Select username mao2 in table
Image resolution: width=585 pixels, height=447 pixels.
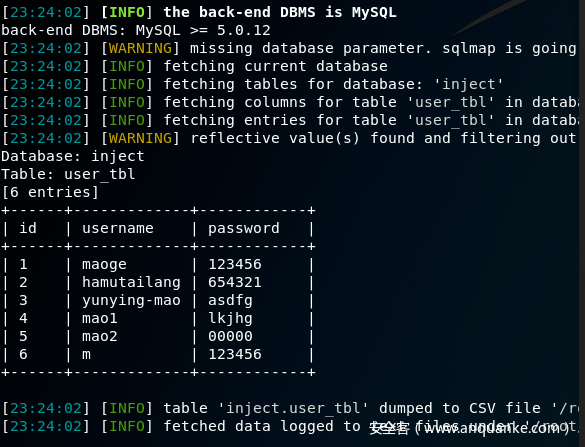100,336
